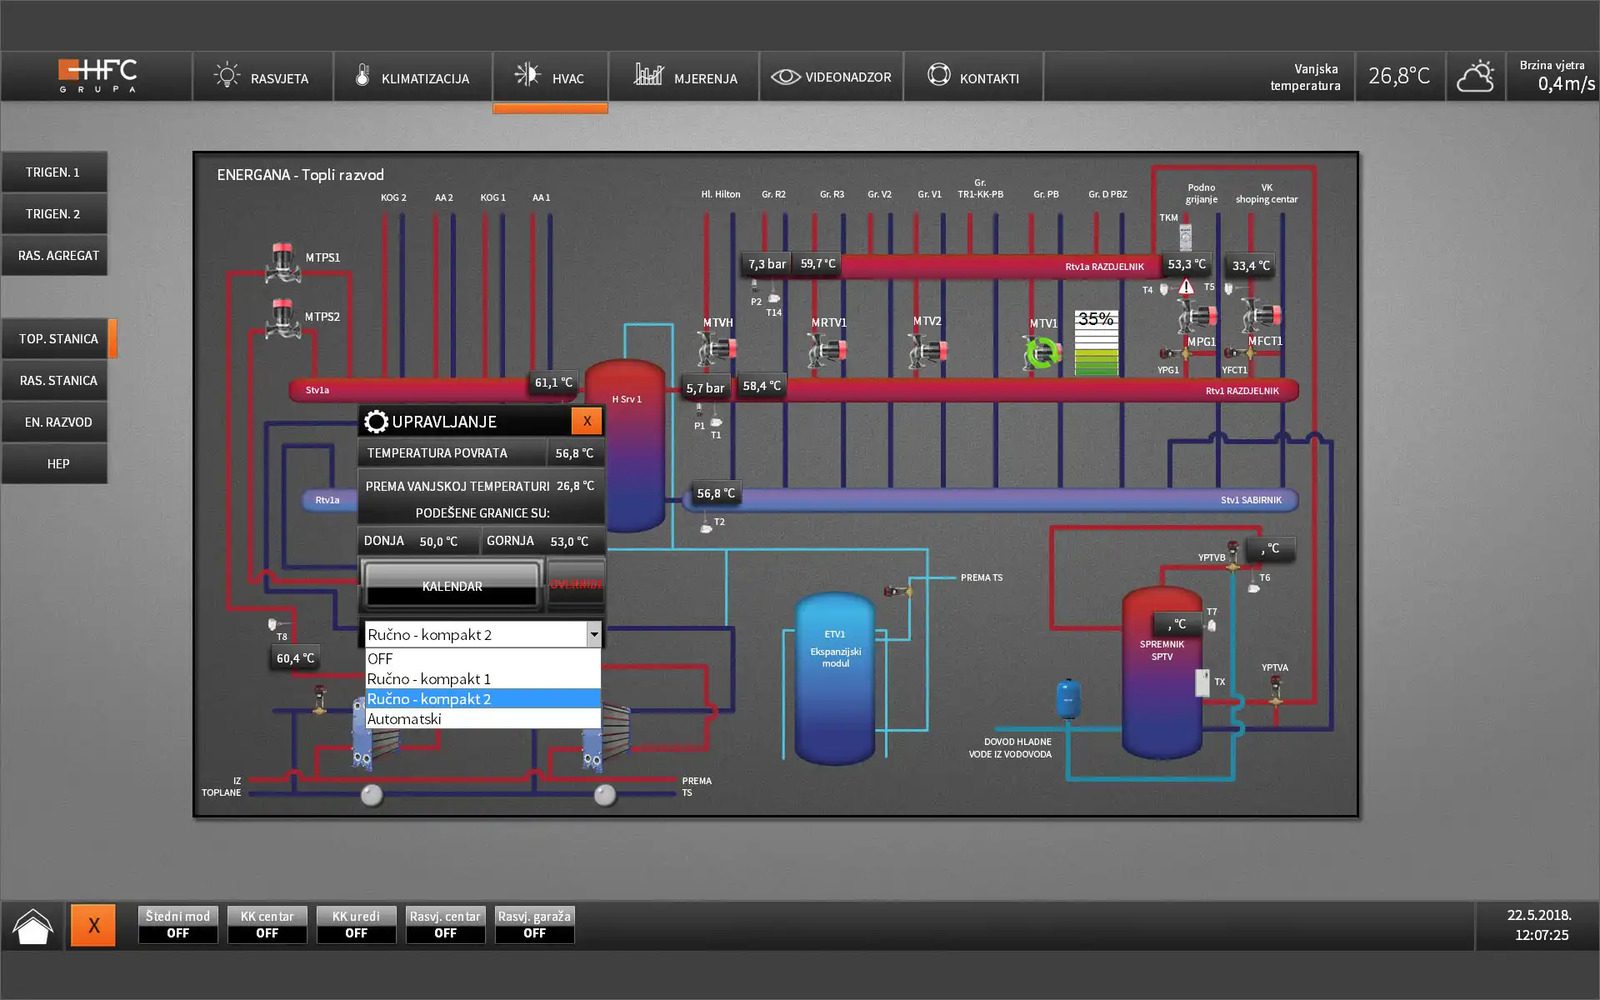Click the MTPS1 pump icon
1600x1000 pixels.
pyautogui.click(x=283, y=261)
